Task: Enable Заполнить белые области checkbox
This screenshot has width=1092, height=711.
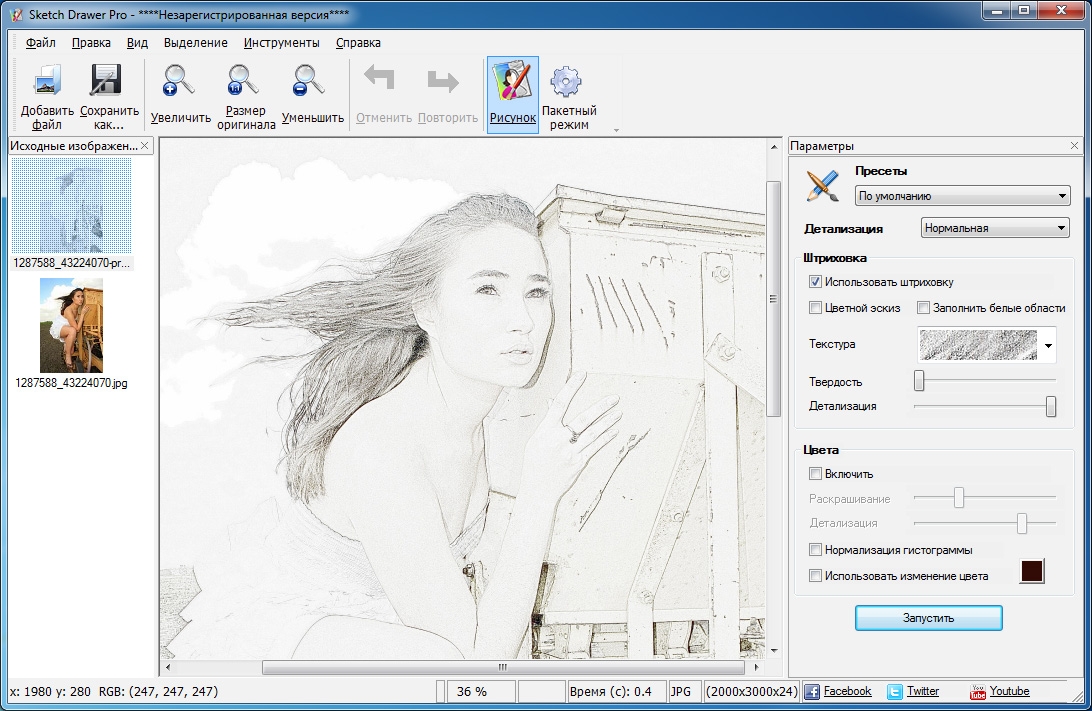Action: (x=923, y=308)
